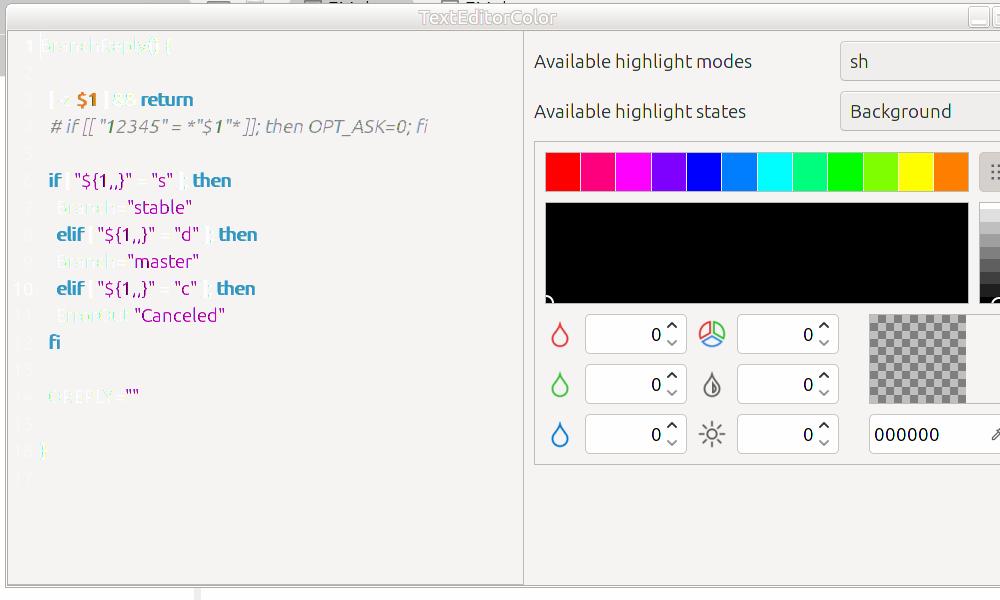Click the 000000 hex color field

[920, 435]
